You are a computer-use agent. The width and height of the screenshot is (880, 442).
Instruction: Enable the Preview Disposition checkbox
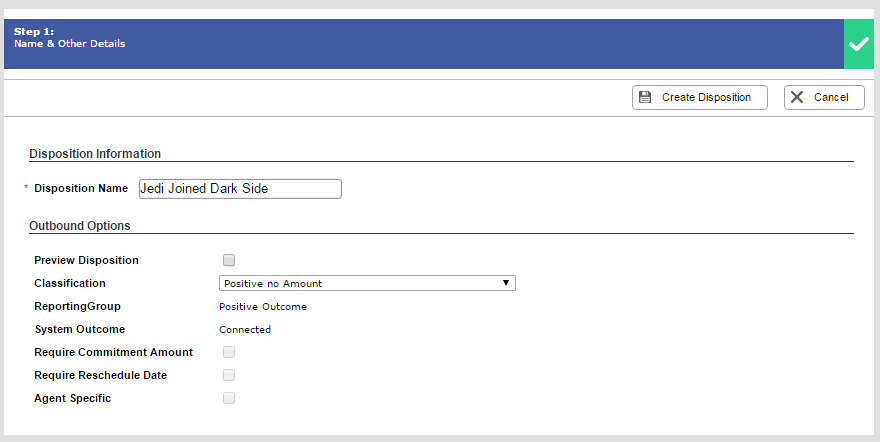tap(229, 260)
